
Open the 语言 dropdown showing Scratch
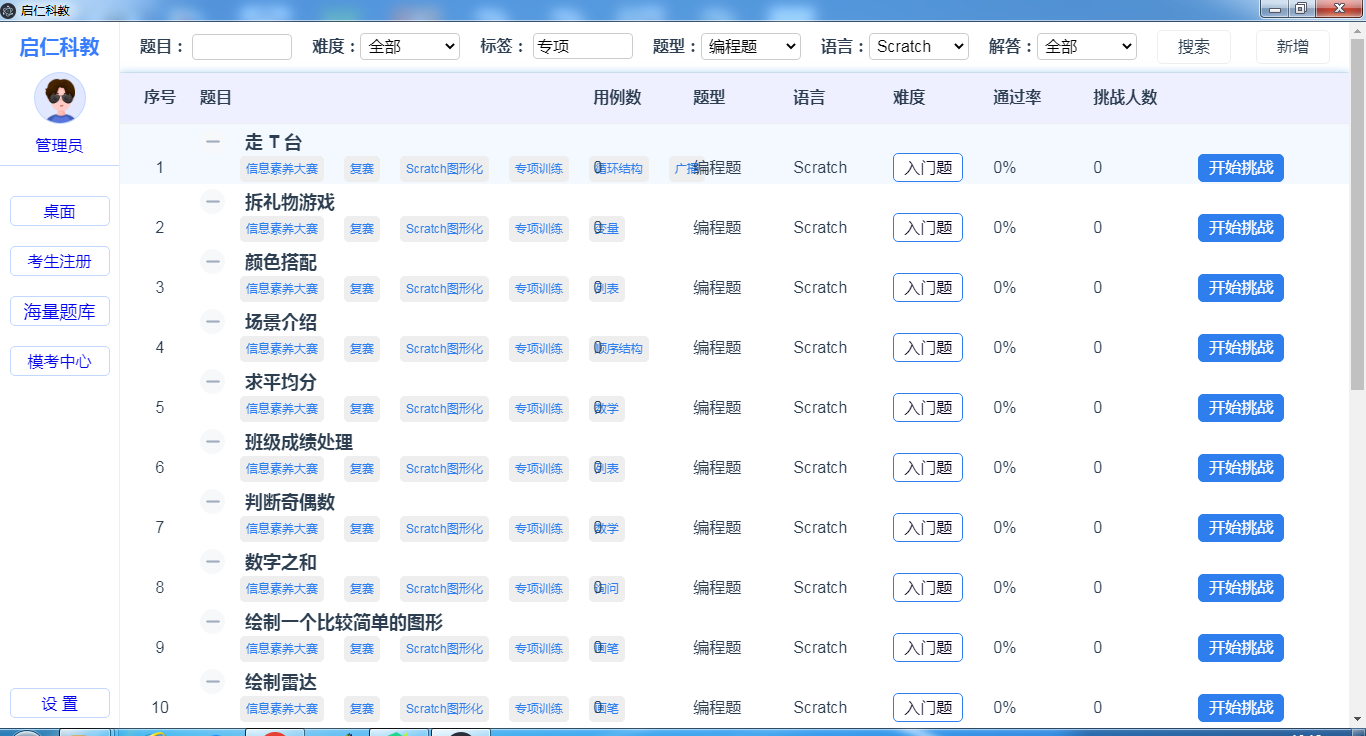[x=918, y=46]
